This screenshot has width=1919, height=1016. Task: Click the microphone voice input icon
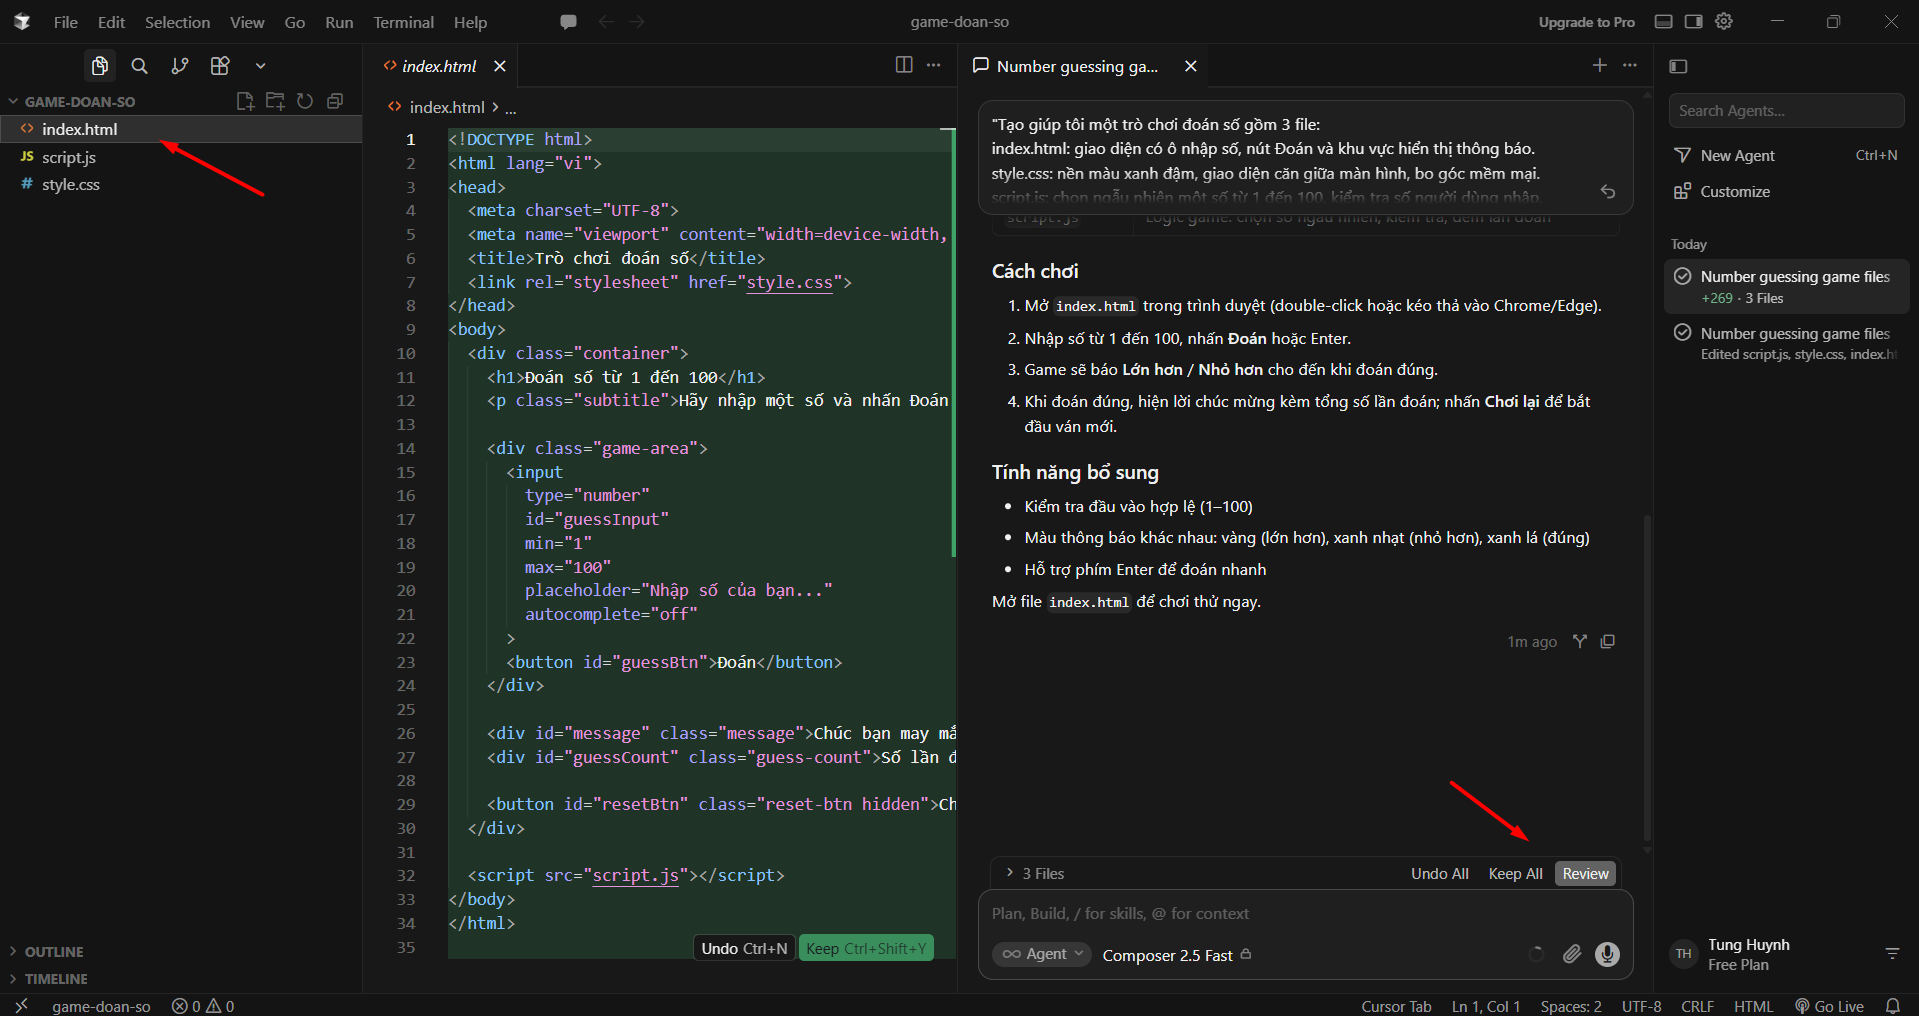click(x=1607, y=954)
